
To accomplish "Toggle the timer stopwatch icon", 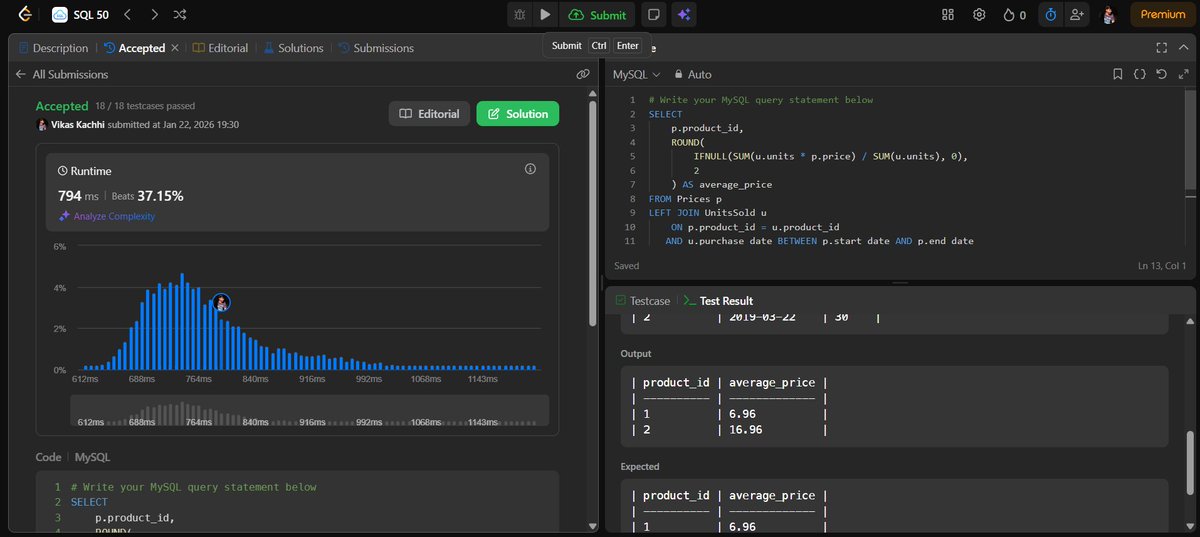I will [x=1050, y=15].
